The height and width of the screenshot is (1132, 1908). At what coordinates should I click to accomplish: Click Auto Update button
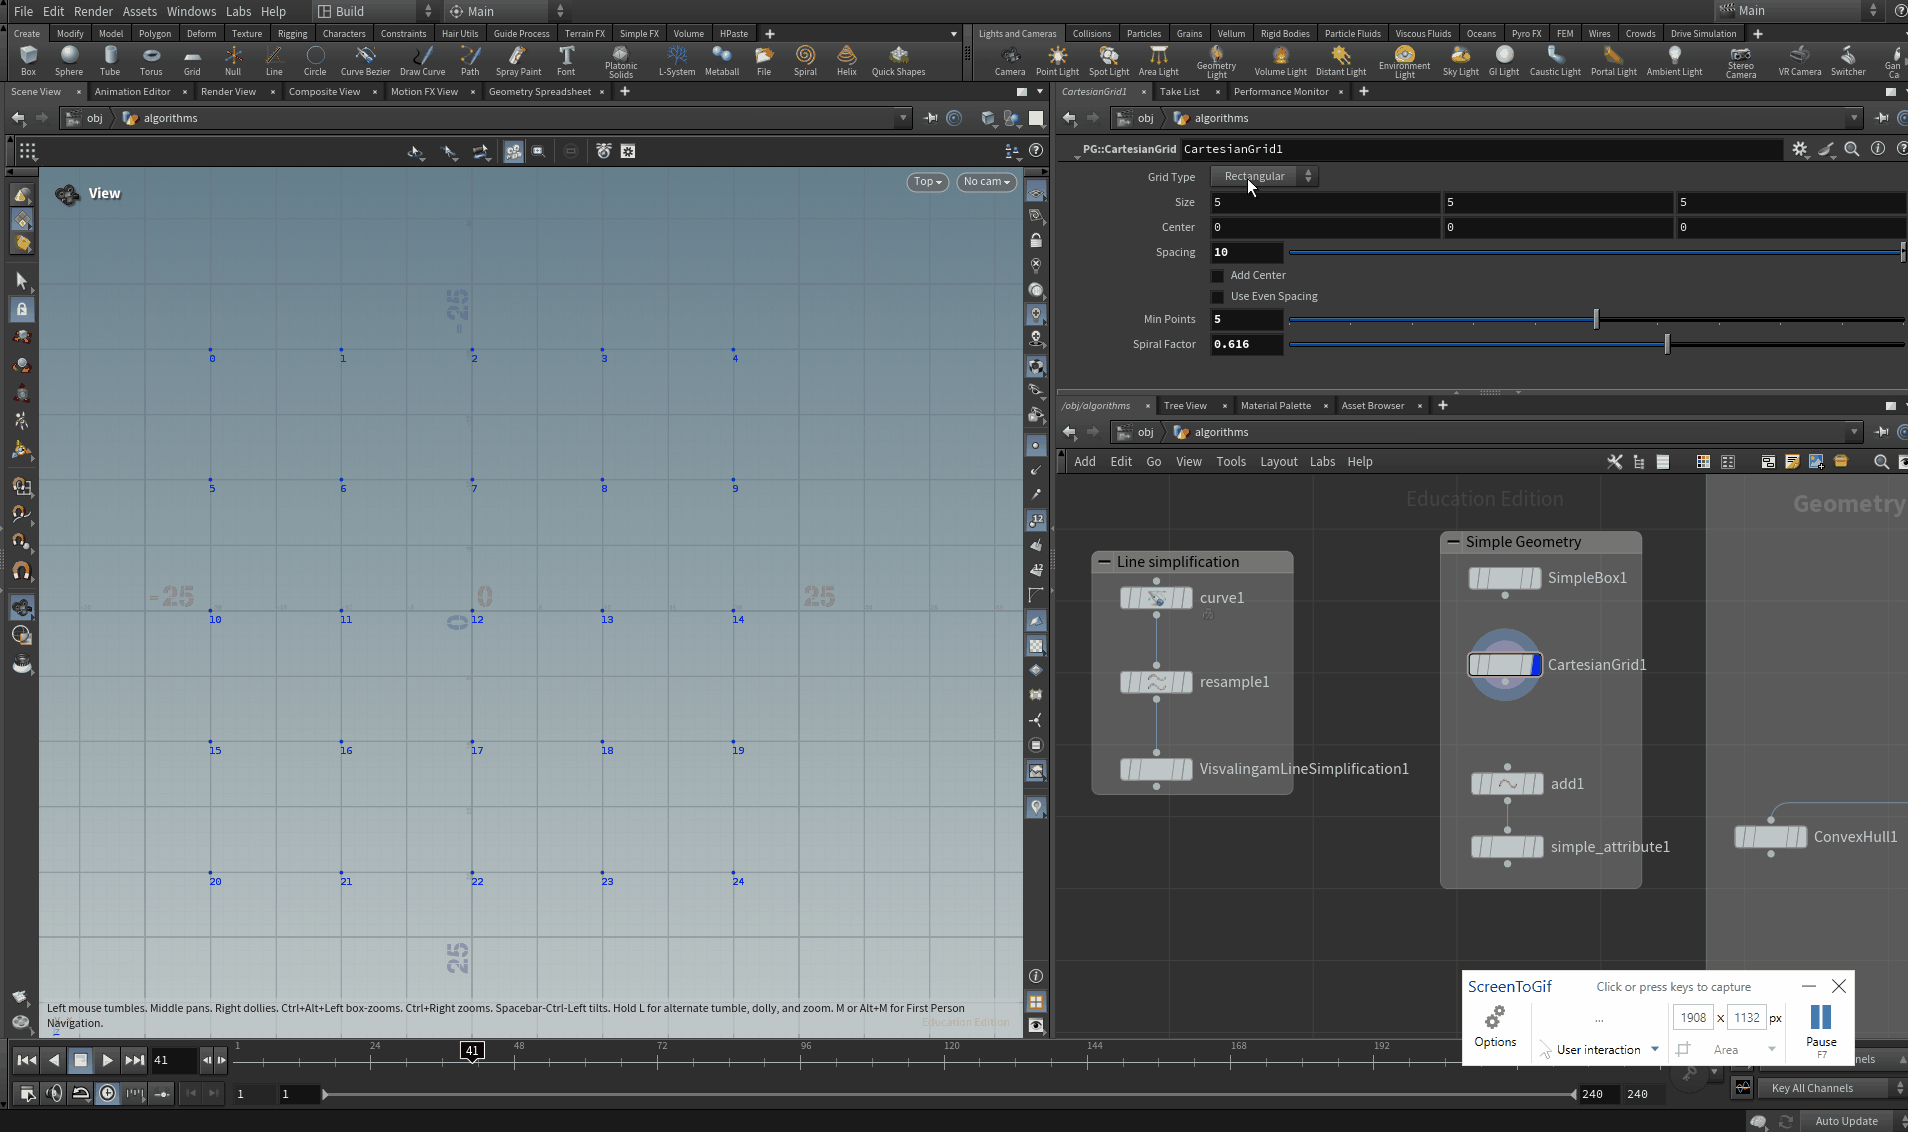tap(1846, 1121)
